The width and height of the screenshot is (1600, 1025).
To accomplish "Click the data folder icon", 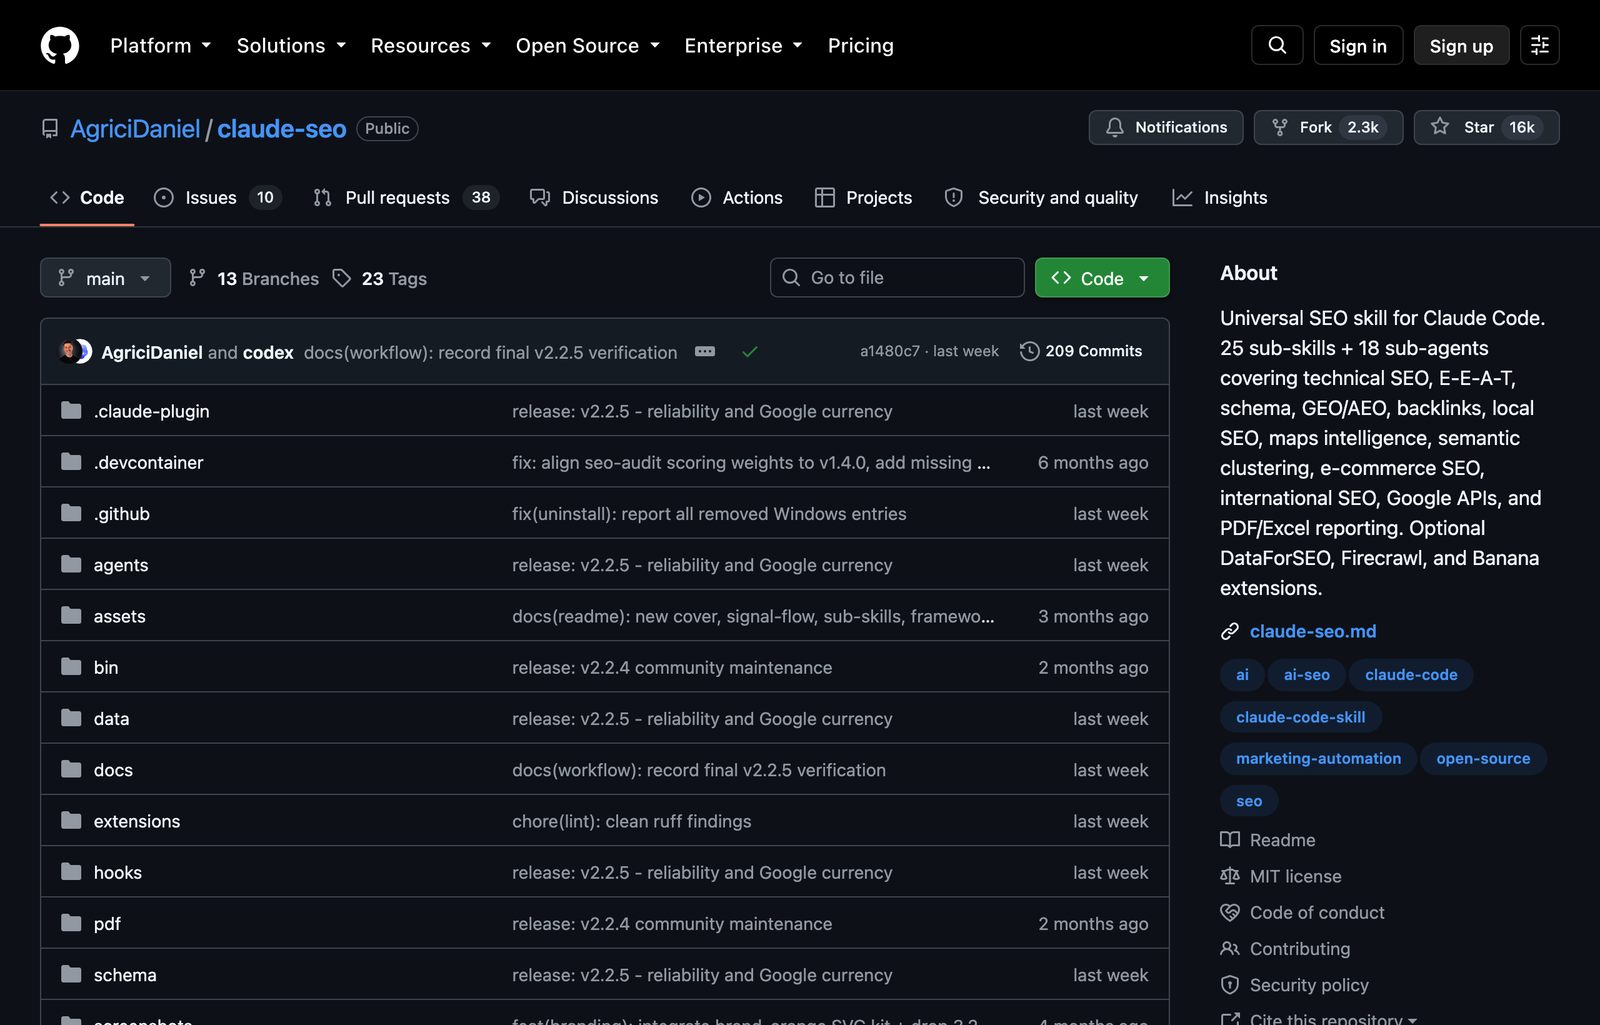I will point(71,718).
